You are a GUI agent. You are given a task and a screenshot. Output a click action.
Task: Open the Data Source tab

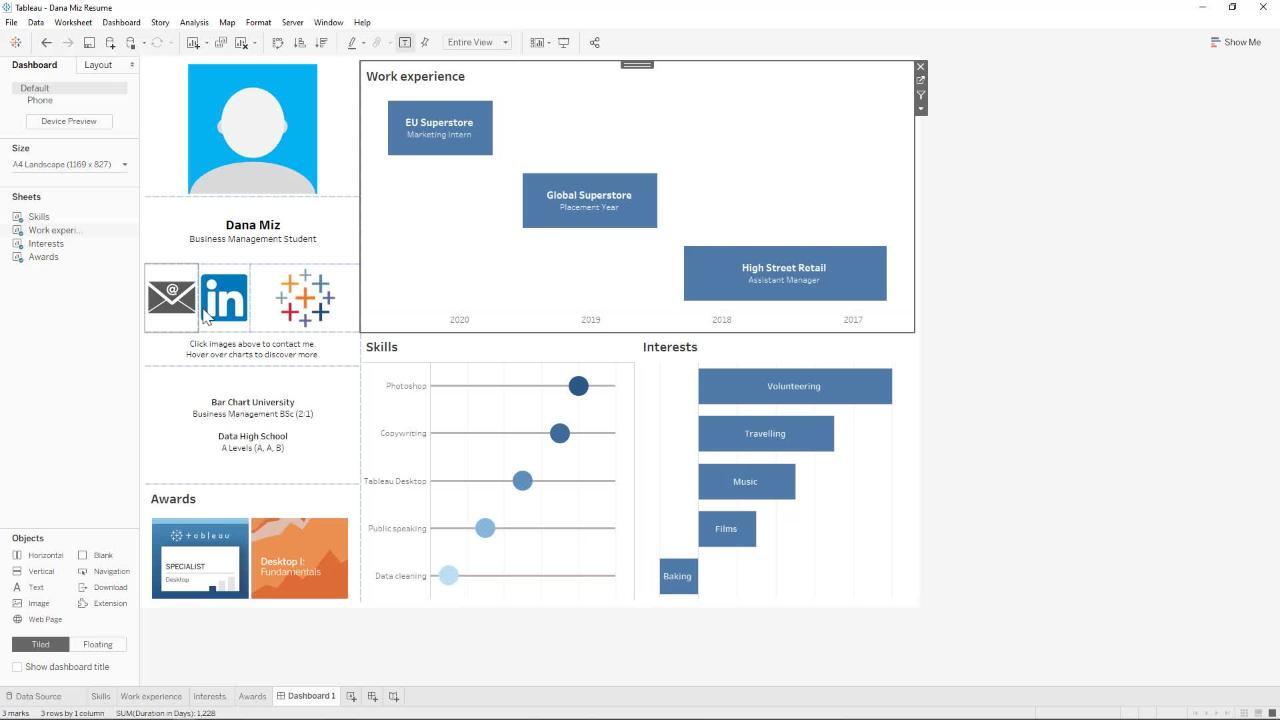click(x=32, y=696)
